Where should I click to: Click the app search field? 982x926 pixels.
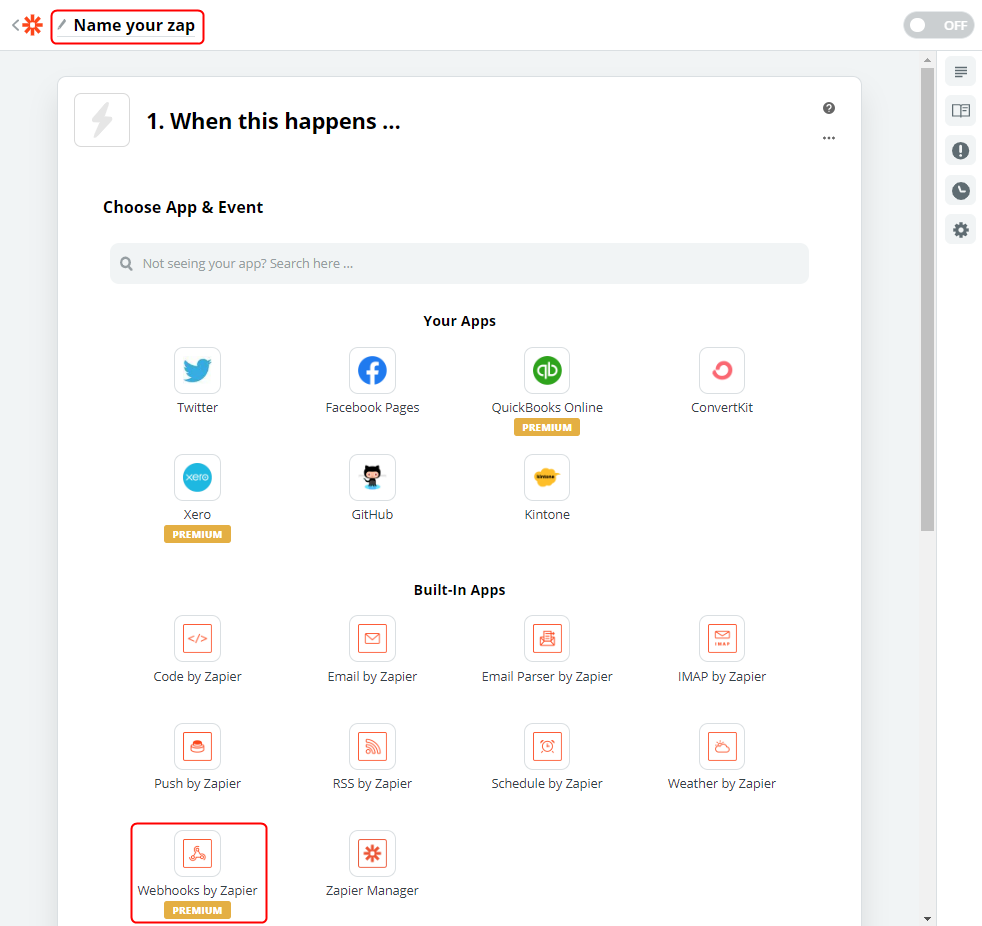pyautogui.click(x=459, y=264)
